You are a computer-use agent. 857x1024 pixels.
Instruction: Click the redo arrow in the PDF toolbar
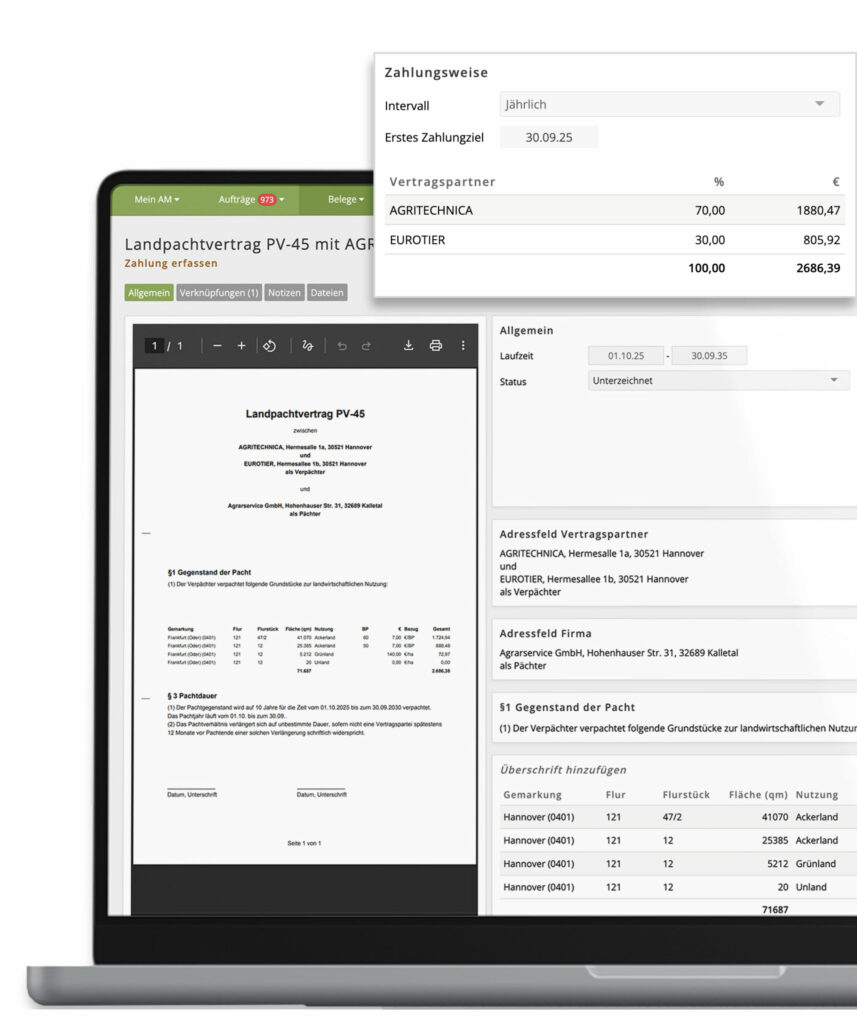tap(366, 346)
